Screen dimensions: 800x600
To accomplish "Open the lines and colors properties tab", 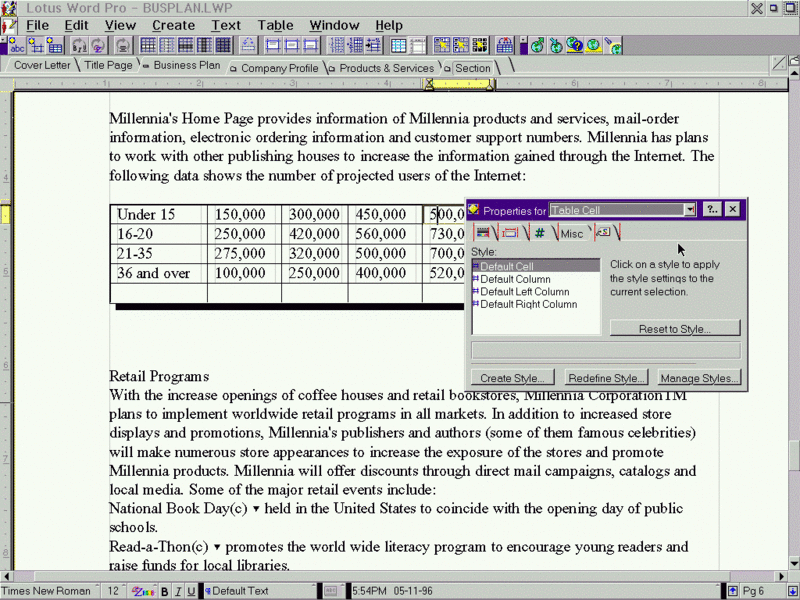I will 482,233.
